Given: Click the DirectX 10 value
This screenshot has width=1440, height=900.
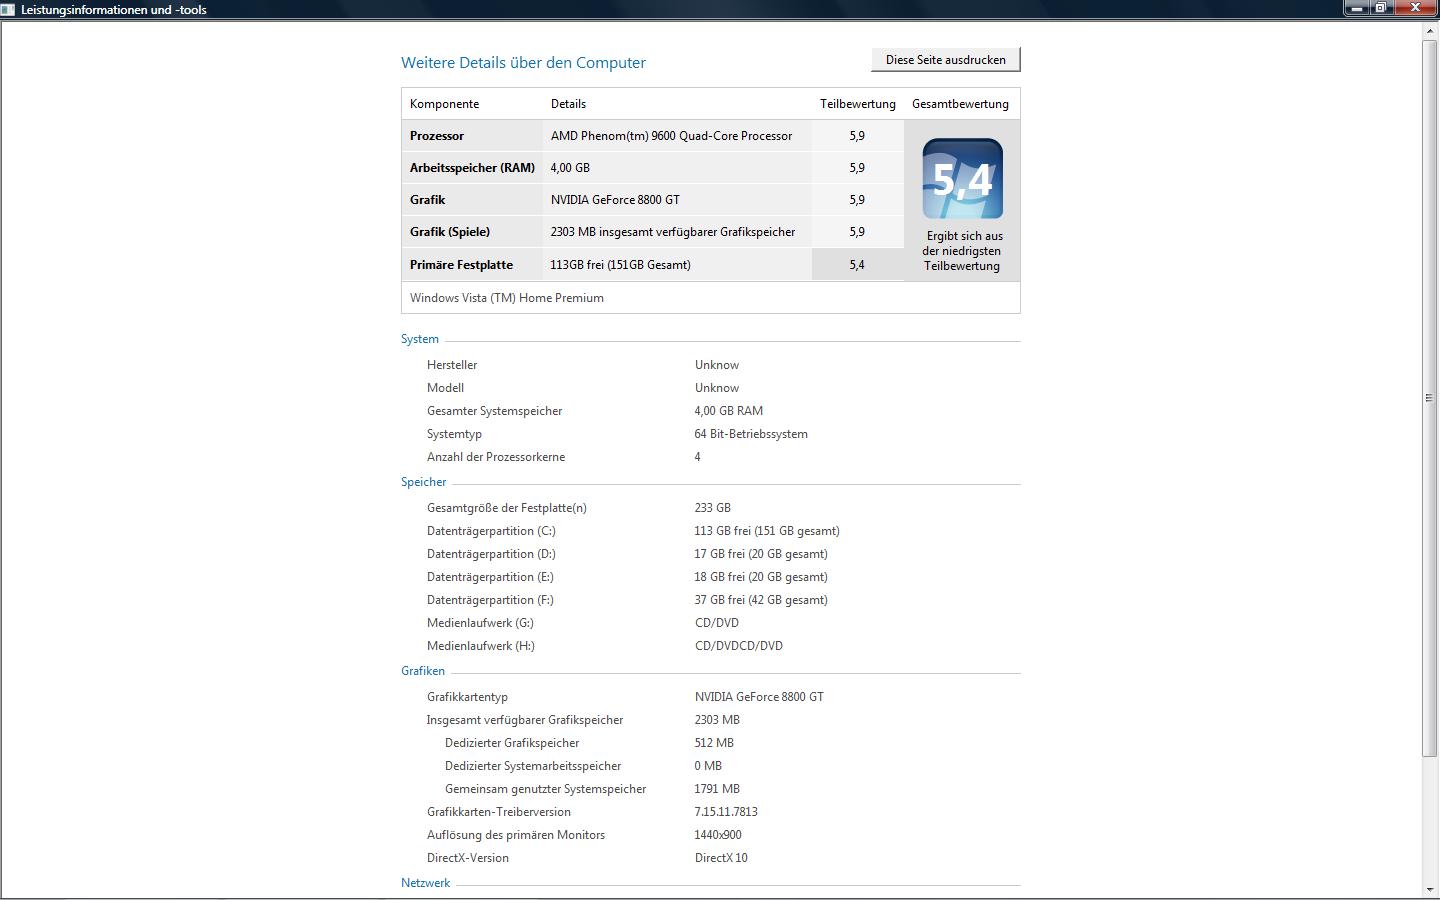Looking at the screenshot, I should click(721, 858).
